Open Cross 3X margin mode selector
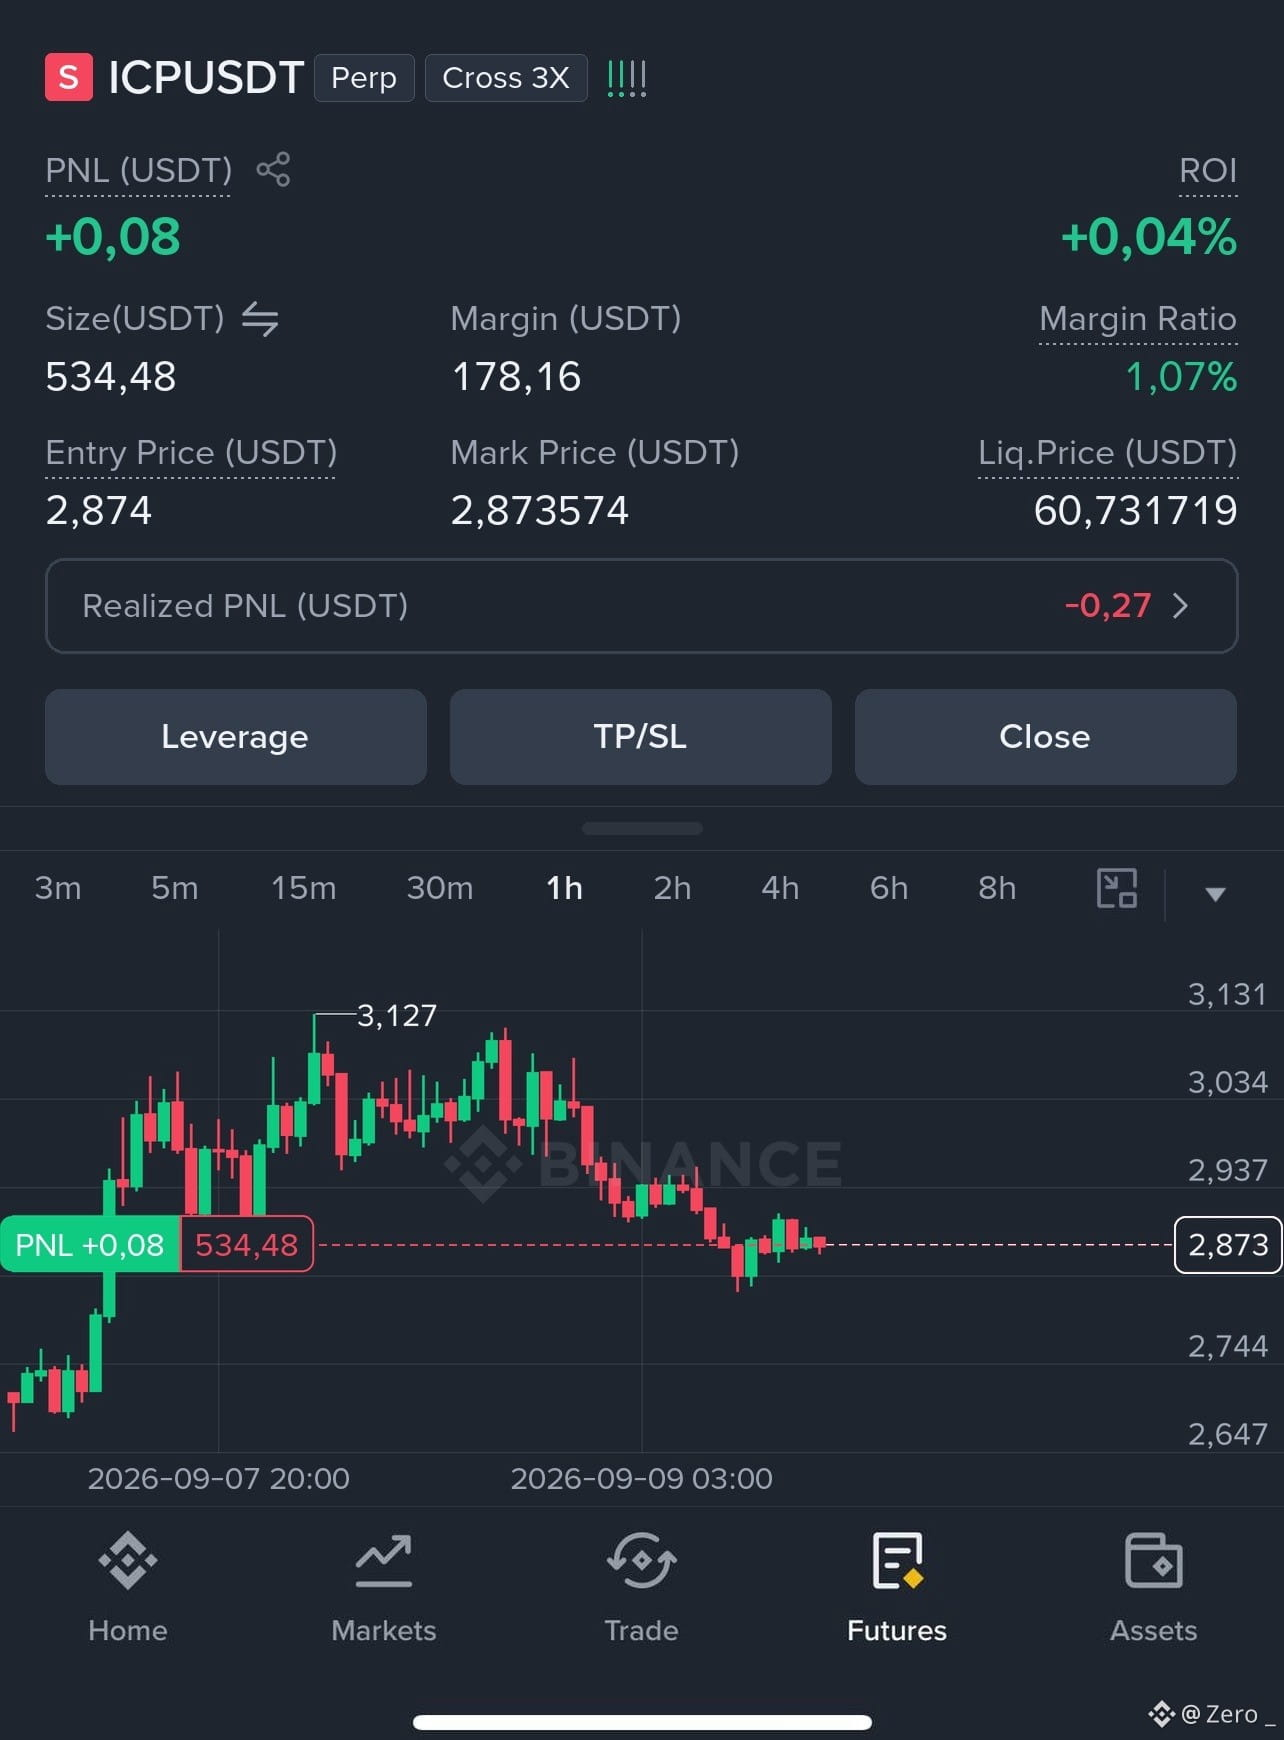Image resolution: width=1284 pixels, height=1740 pixels. pos(506,78)
